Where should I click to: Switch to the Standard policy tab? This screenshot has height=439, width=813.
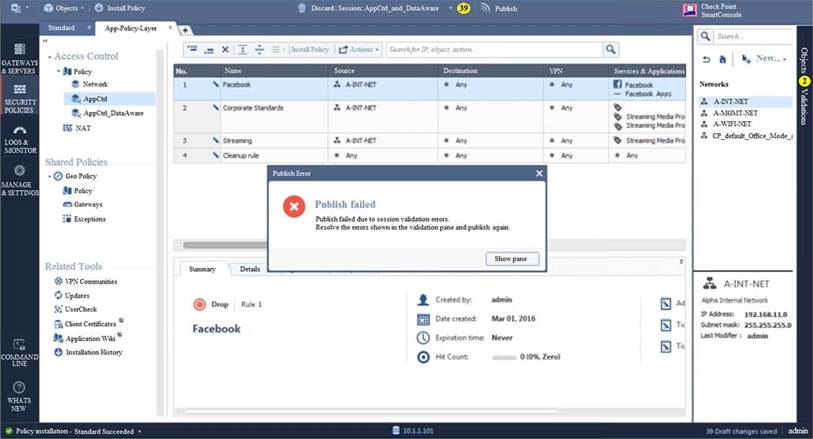click(x=61, y=28)
